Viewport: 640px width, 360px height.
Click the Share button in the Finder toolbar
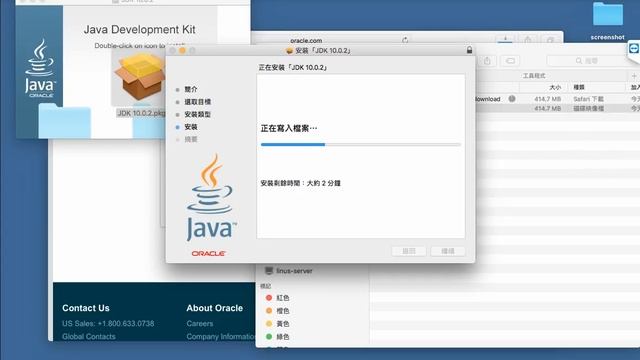(487, 61)
